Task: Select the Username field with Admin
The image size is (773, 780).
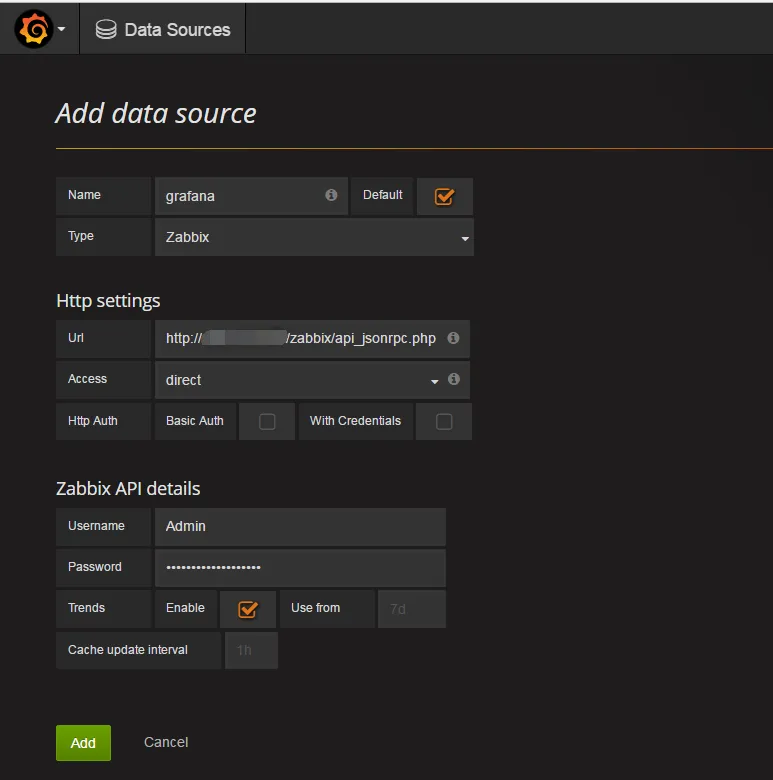Action: click(300, 526)
